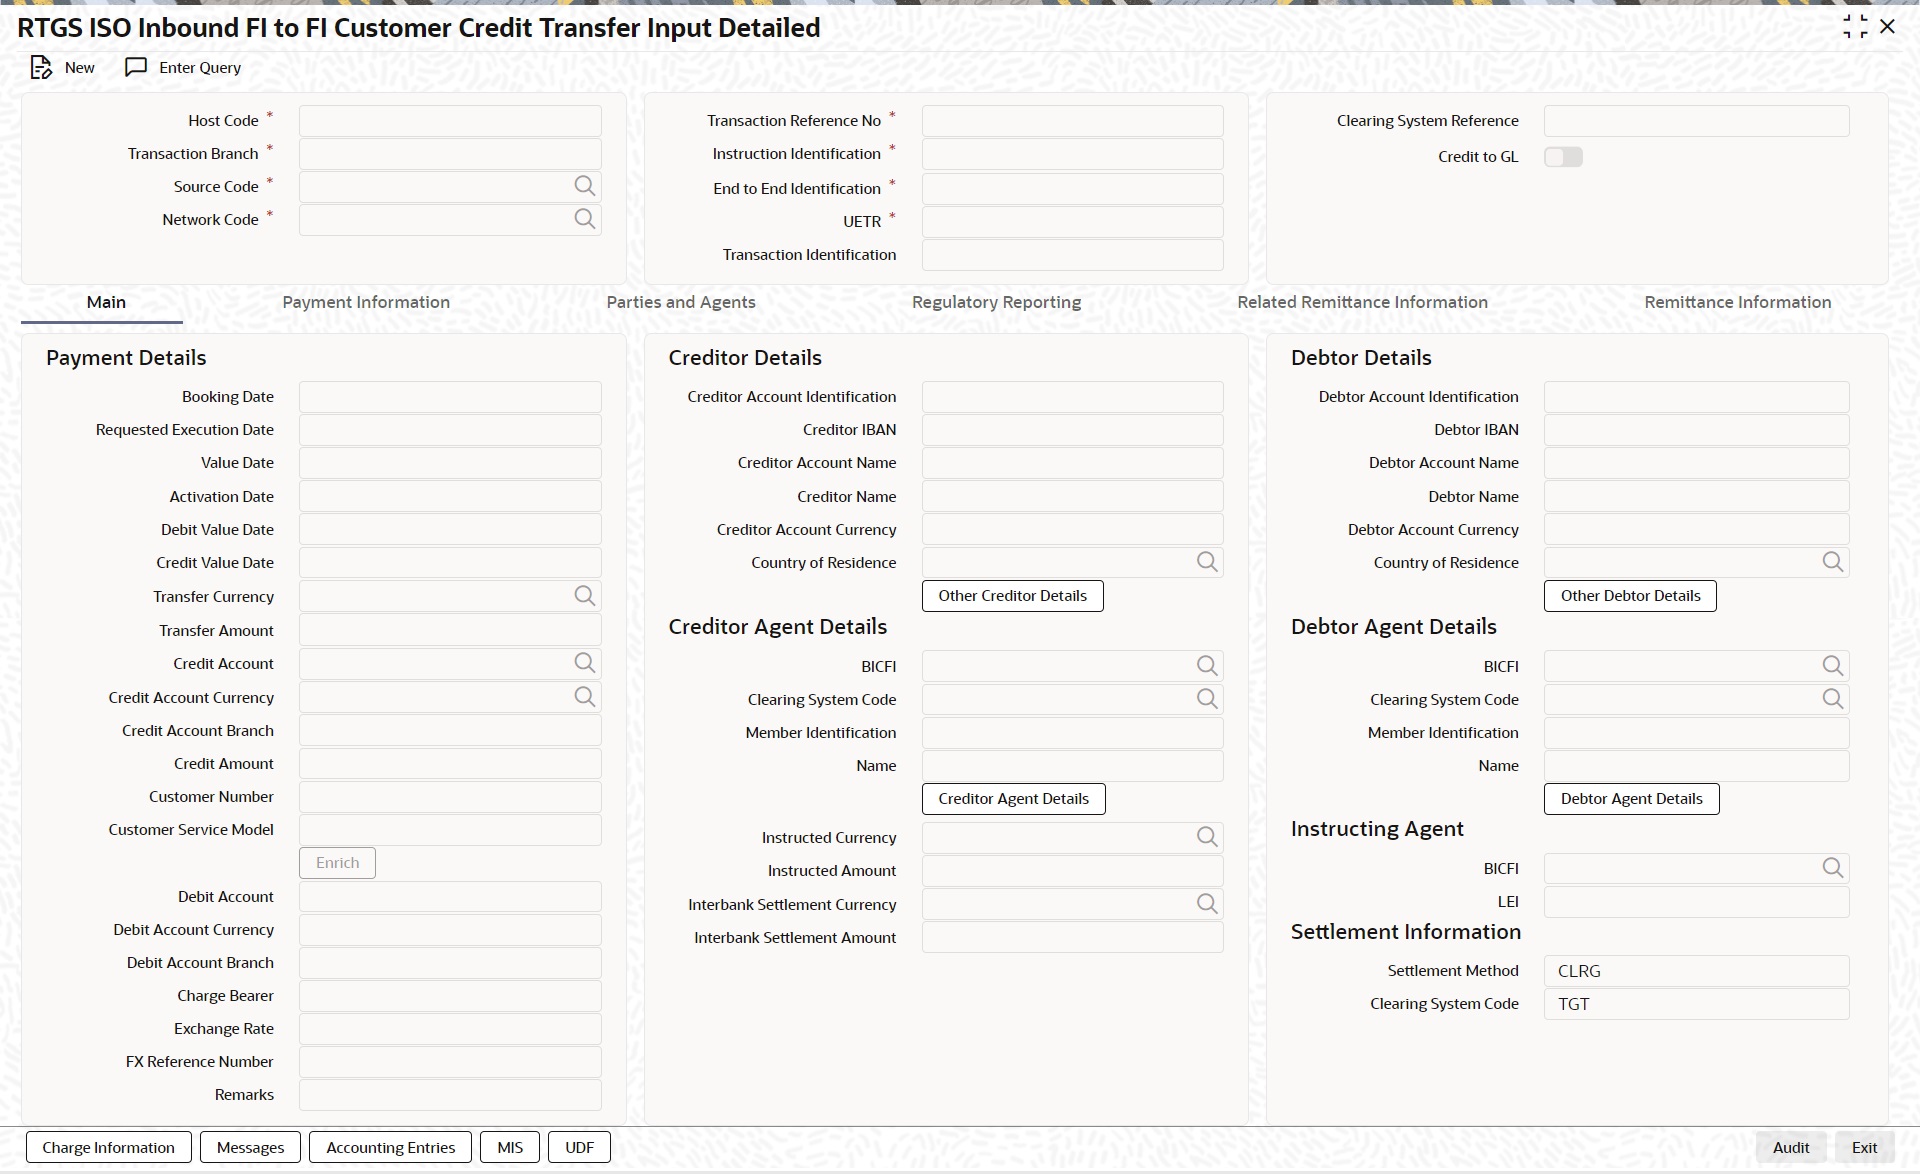Open Transfer Currency search lookup
The height and width of the screenshot is (1174, 1920).
[x=585, y=596]
